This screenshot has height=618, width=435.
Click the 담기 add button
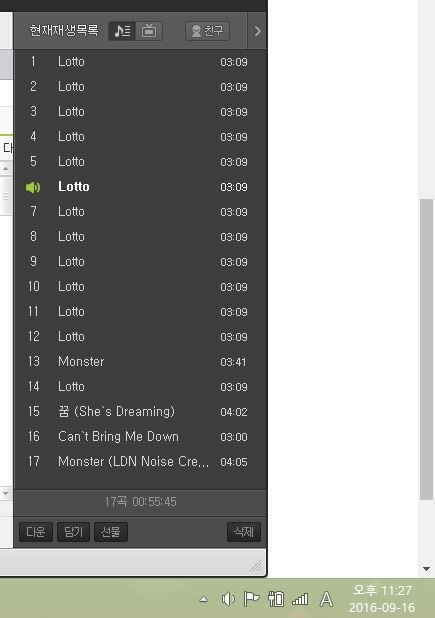tap(73, 532)
